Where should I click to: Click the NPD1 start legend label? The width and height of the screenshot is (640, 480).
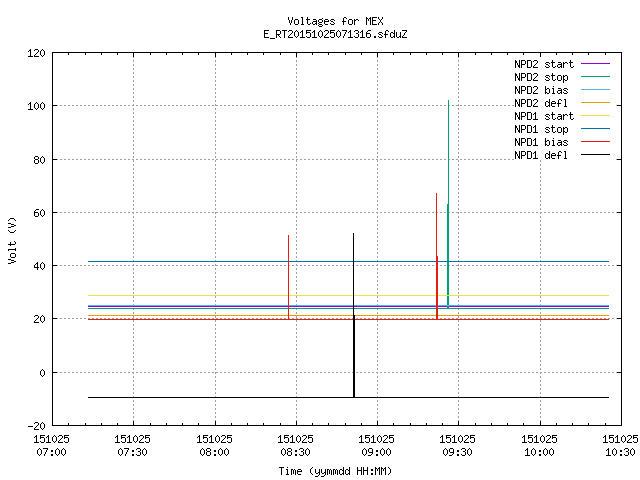point(544,116)
